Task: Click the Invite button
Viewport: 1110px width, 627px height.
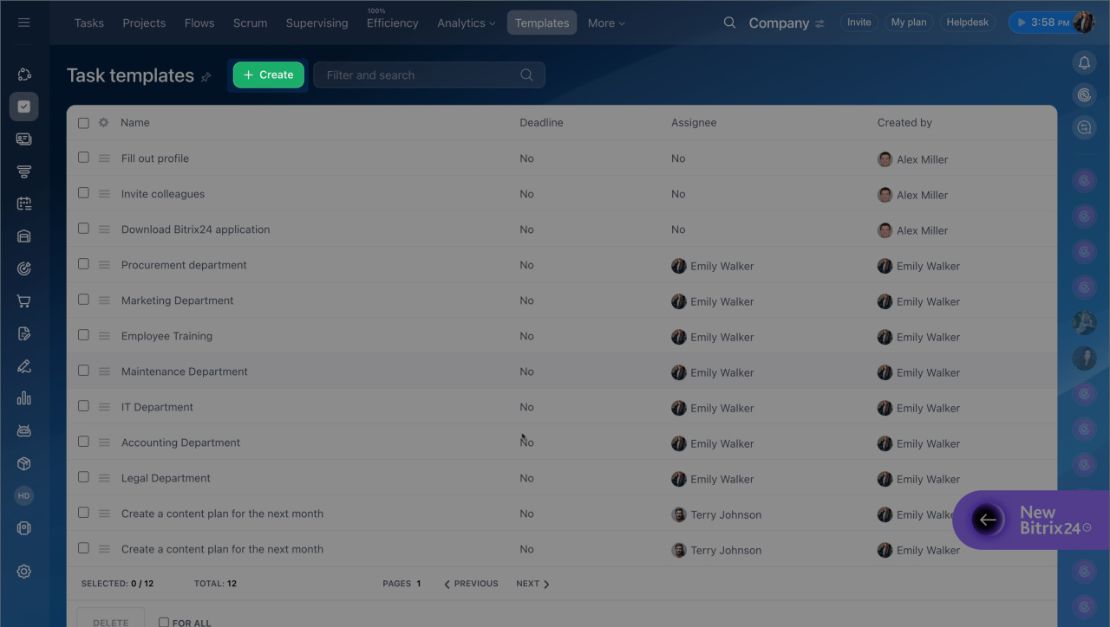Action: point(859,23)
